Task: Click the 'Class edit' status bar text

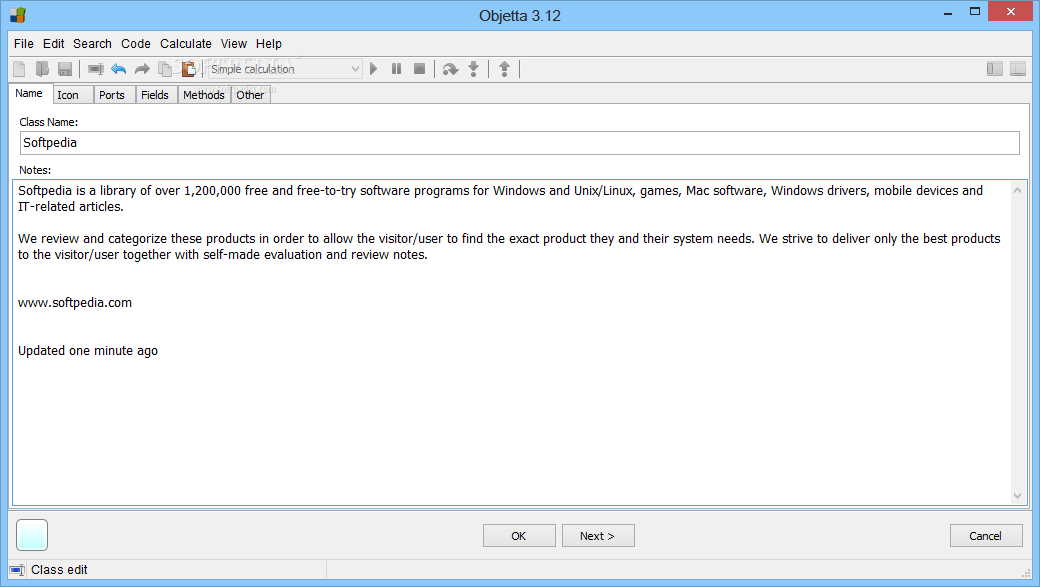Action: click(x=59, y=570)
